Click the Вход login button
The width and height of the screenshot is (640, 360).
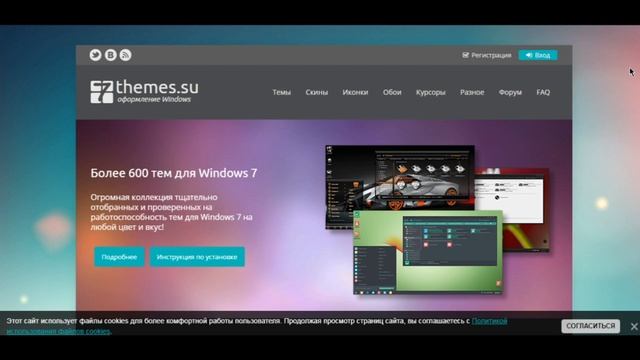pos(538,55)
